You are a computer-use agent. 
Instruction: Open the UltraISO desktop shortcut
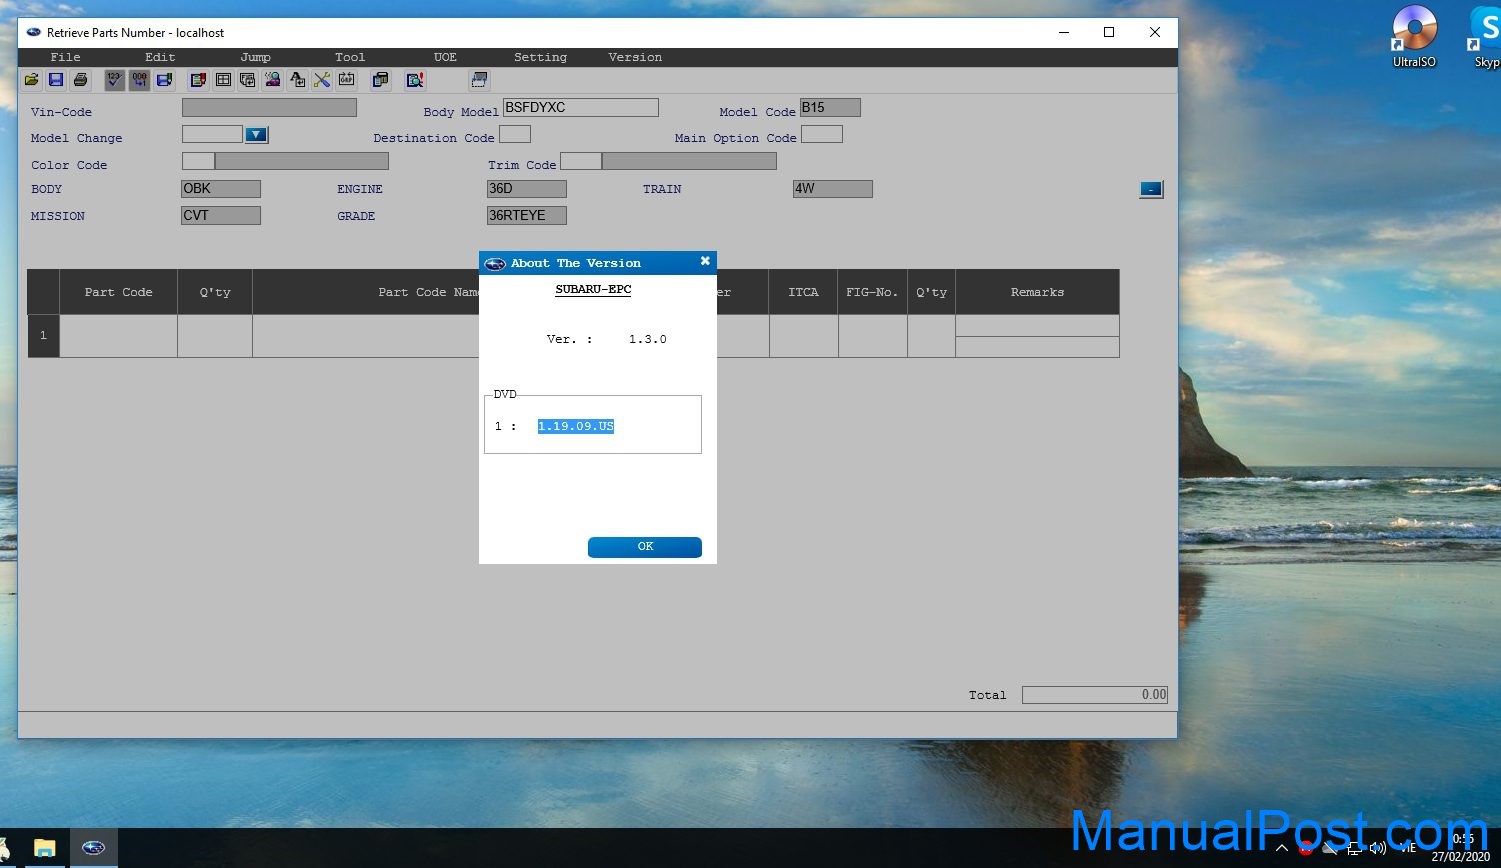pyautogui.click(x=1414, y=36)
